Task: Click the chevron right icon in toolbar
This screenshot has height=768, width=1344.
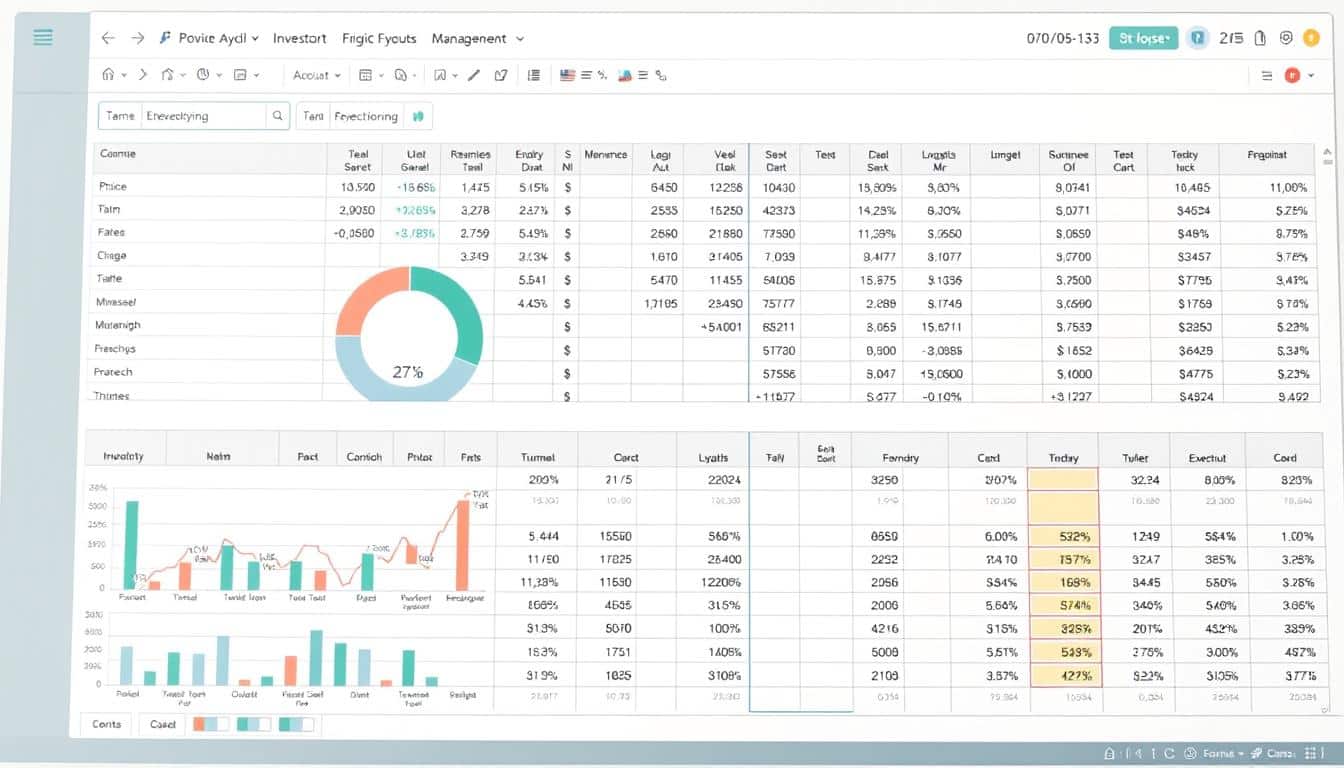Action: tap(143, 75)
